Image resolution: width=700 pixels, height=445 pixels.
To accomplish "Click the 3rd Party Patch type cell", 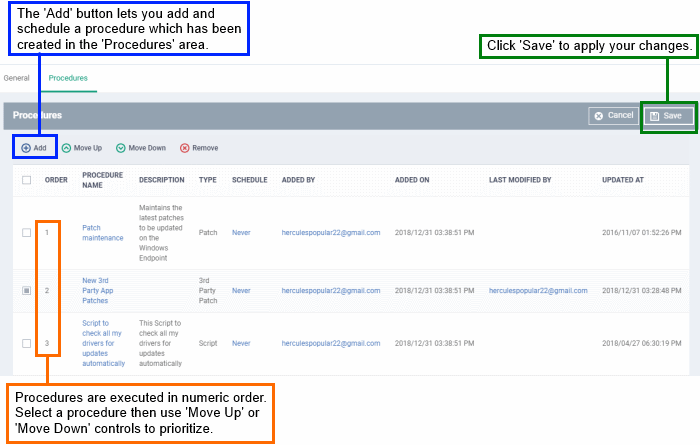I will tap(208, 291).
